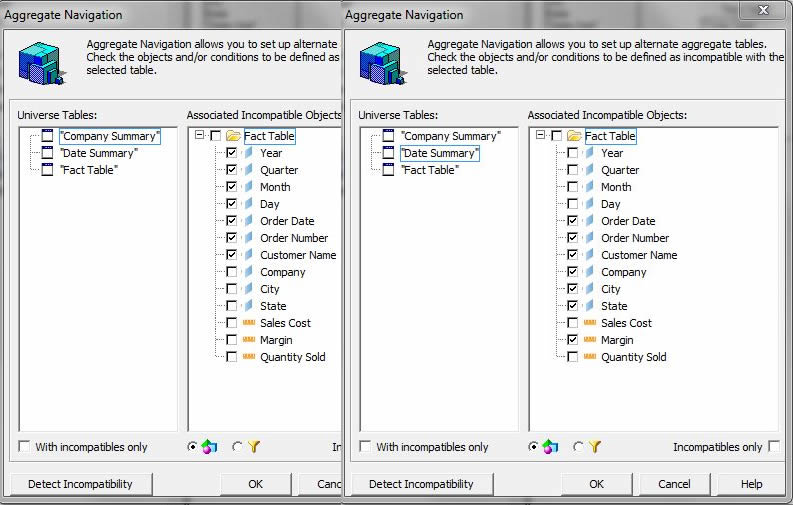Click Fact Table table icon in right Universe Tables
The height and width of the screenshot is (505, 793).
point(388,170)
